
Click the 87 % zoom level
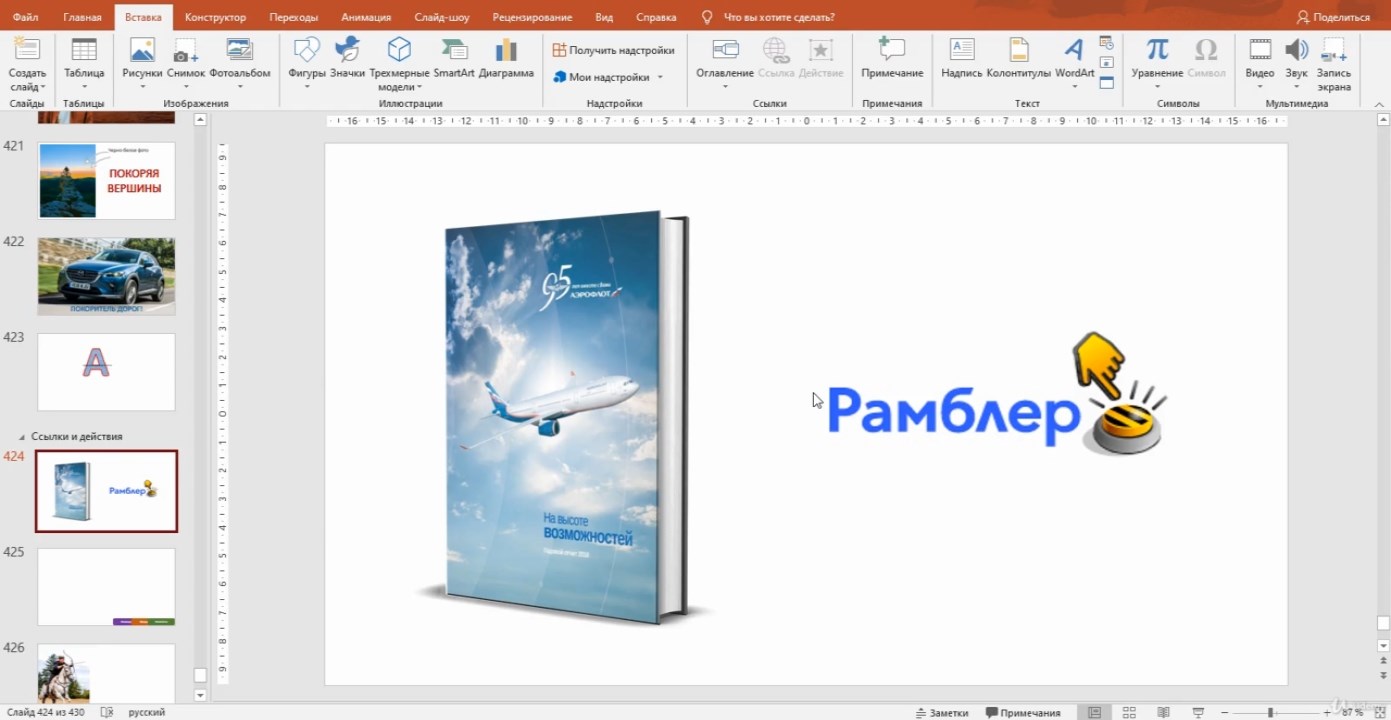click(x=1352, y=712)
